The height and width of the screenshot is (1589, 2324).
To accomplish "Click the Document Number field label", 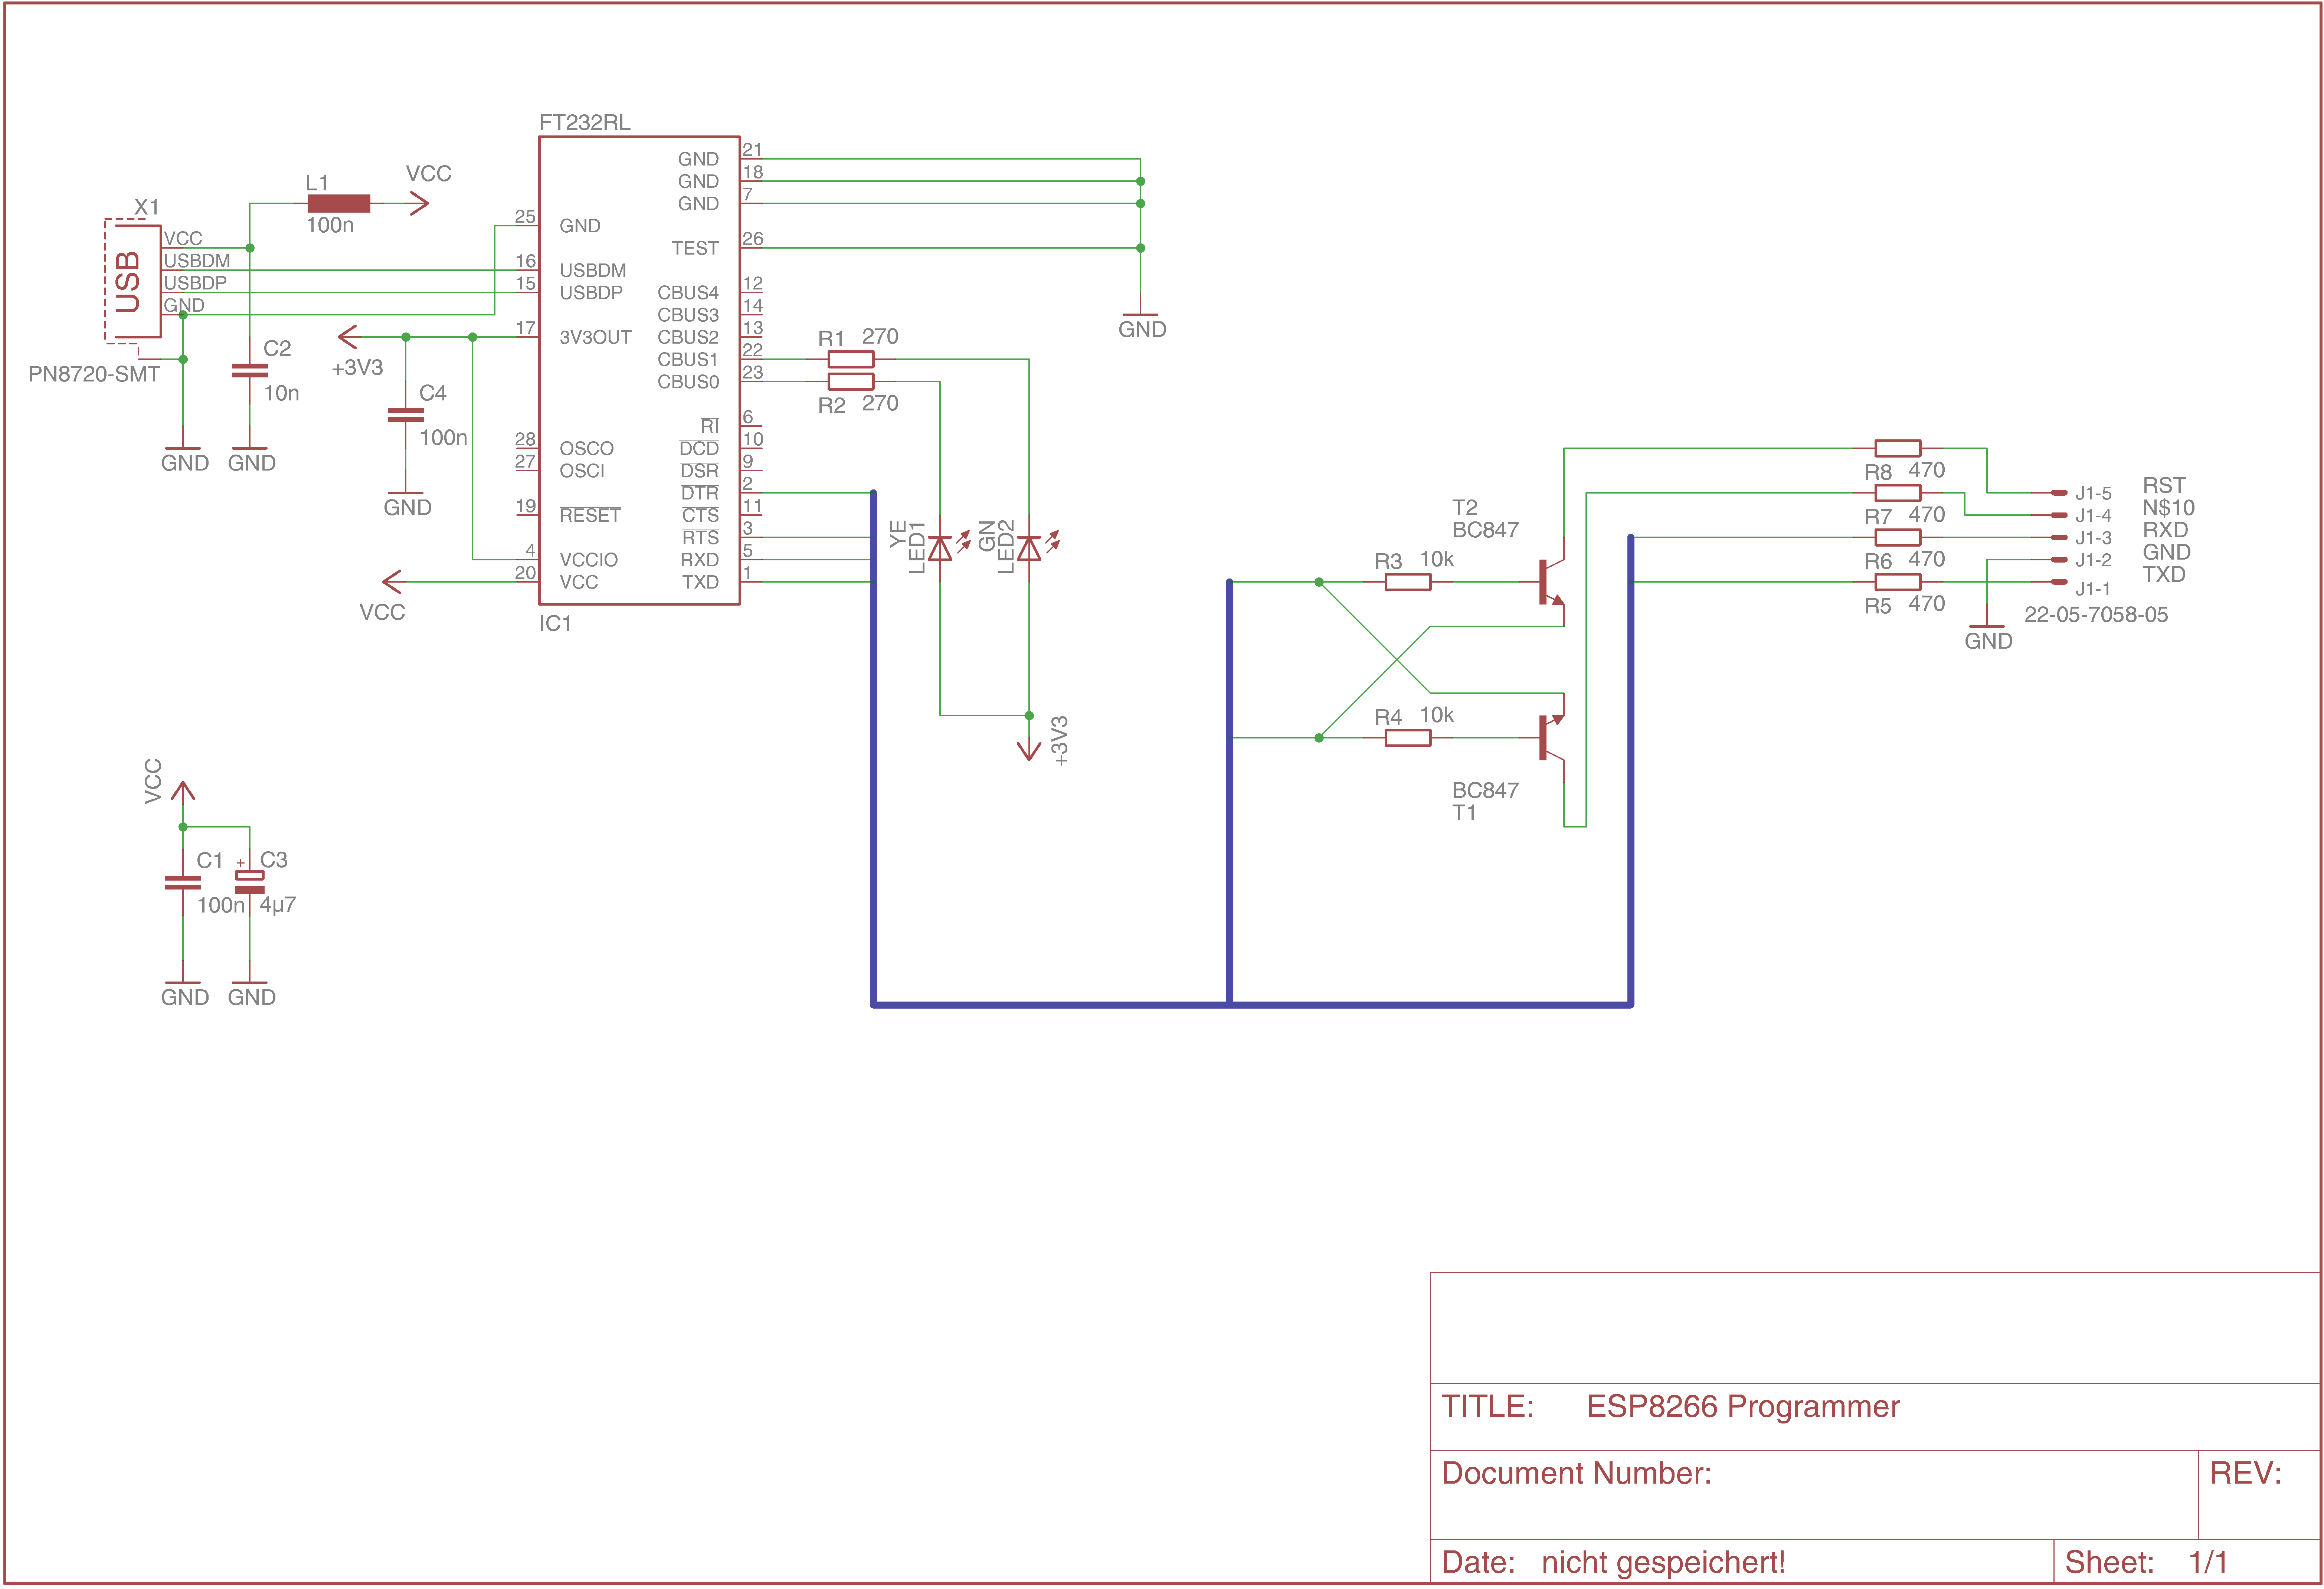I will (1576, 1473).
